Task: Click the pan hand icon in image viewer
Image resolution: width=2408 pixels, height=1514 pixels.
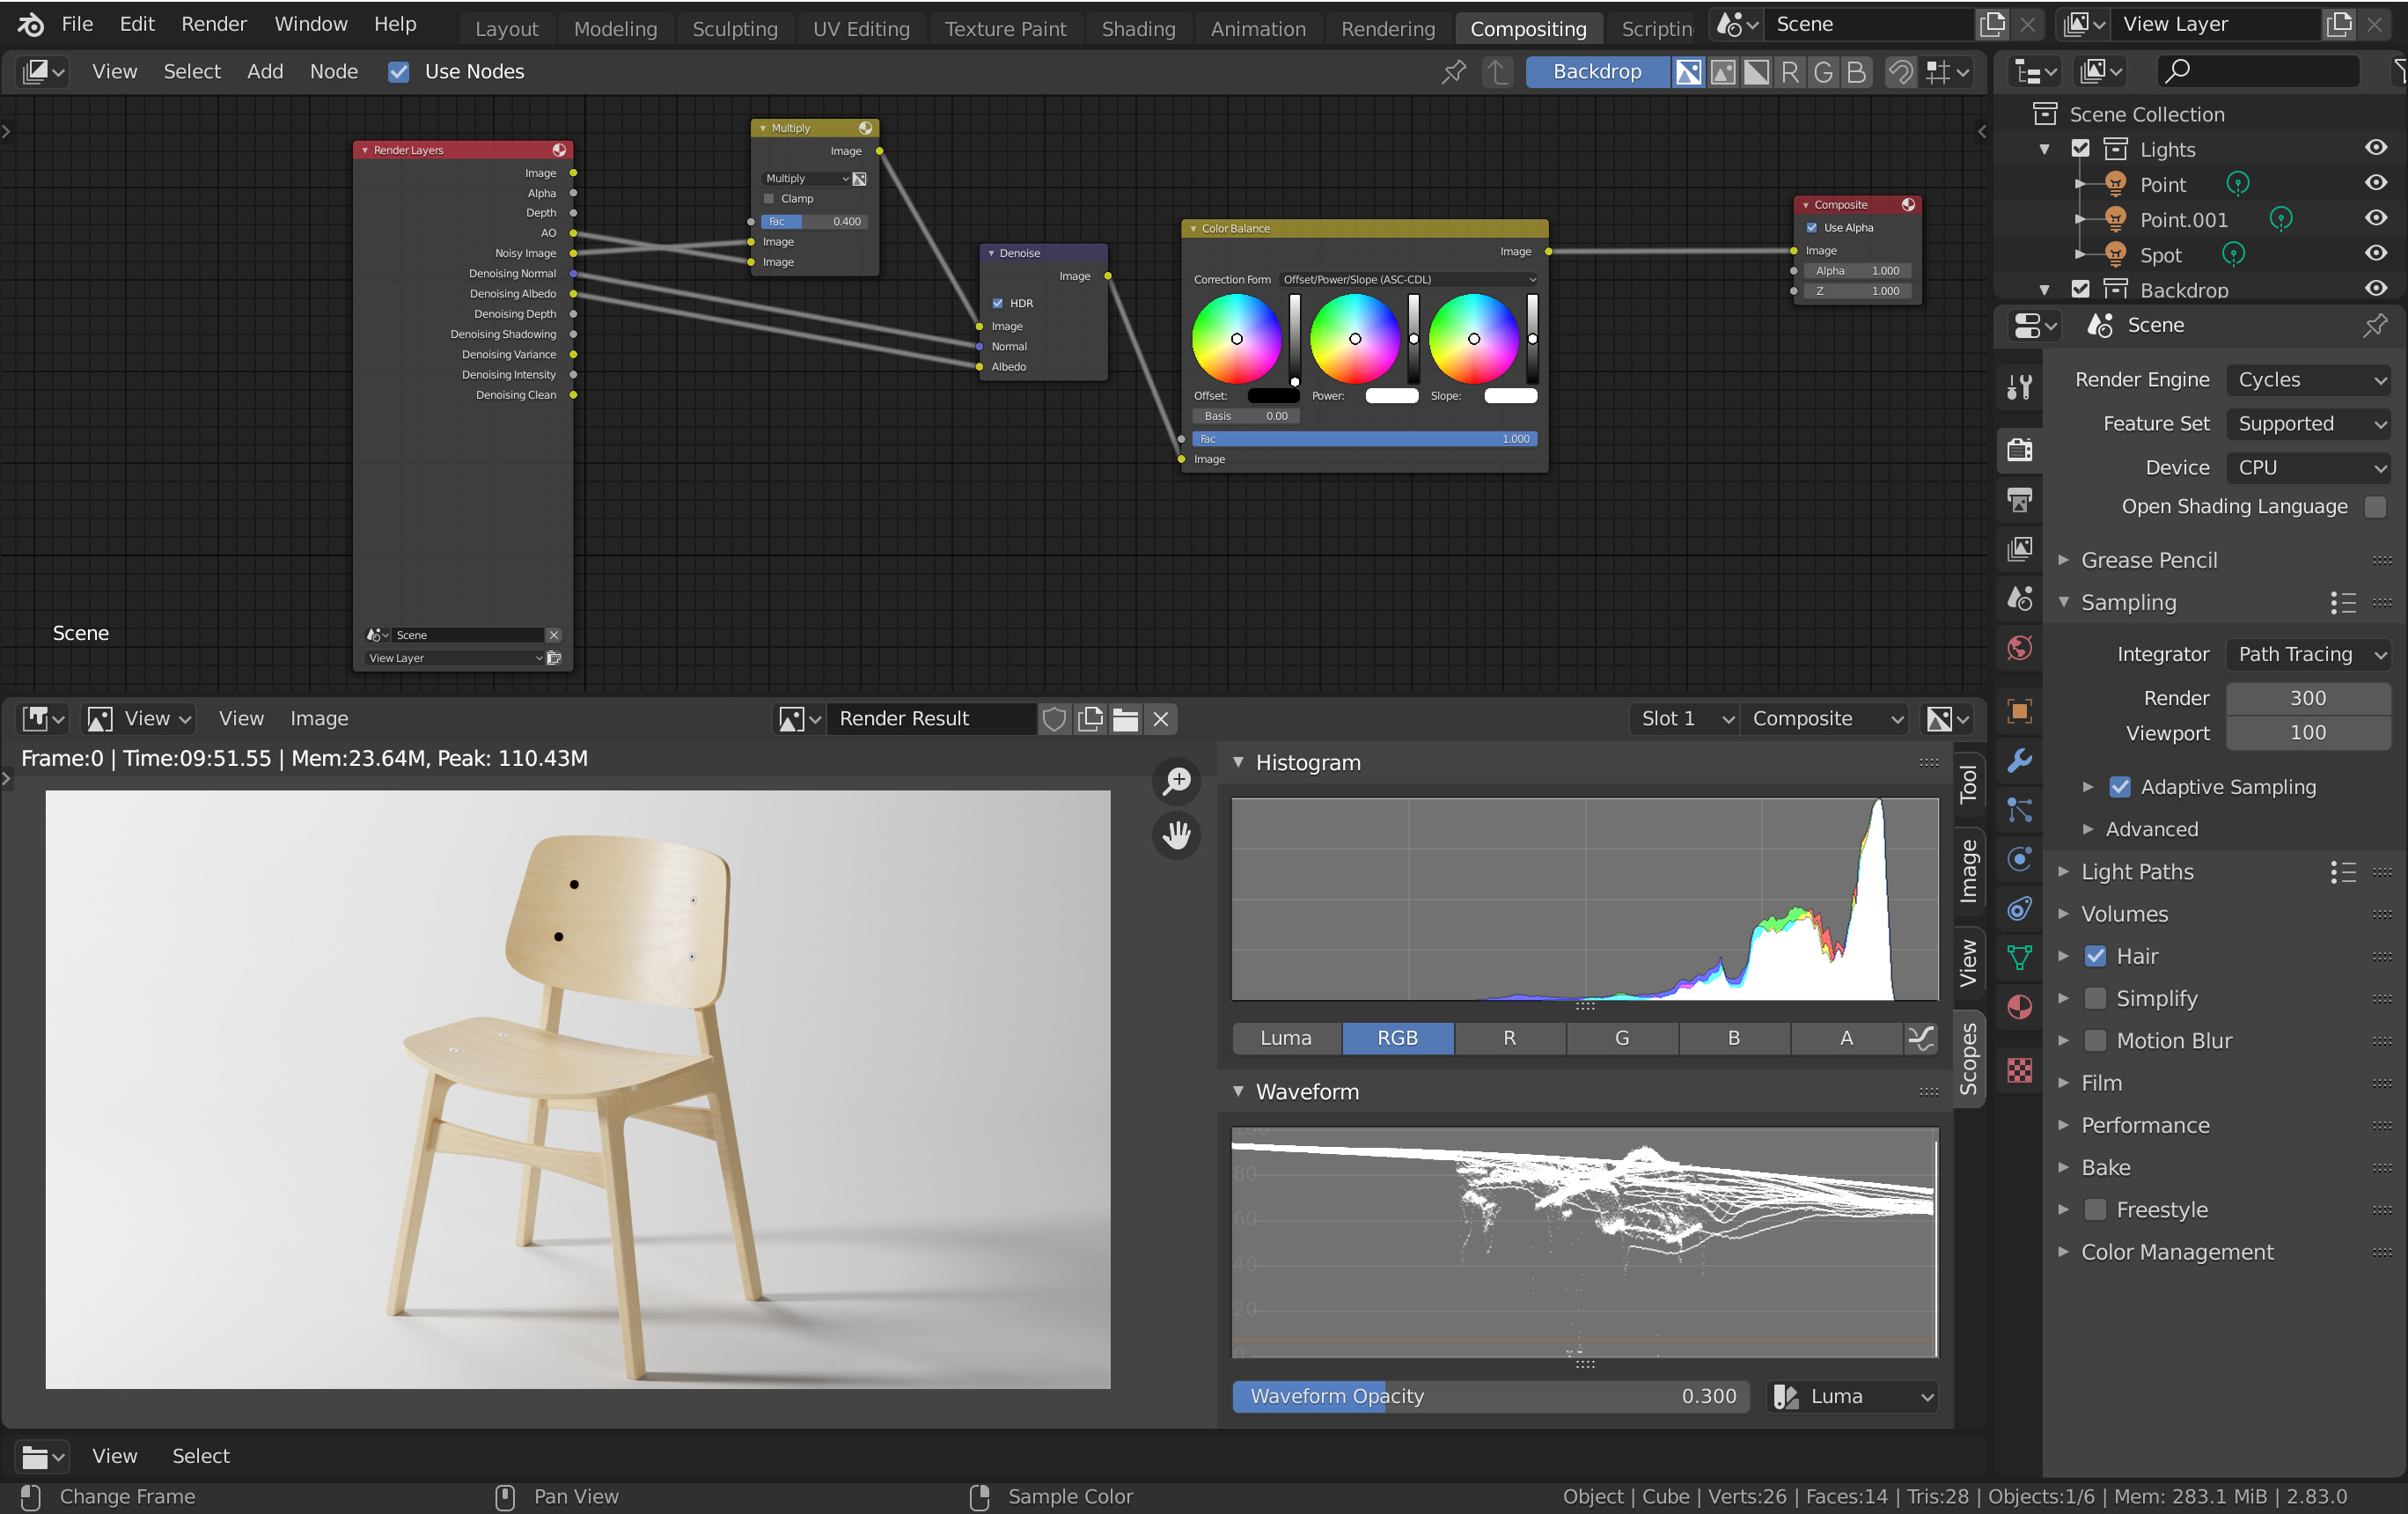Action: 1177,835
